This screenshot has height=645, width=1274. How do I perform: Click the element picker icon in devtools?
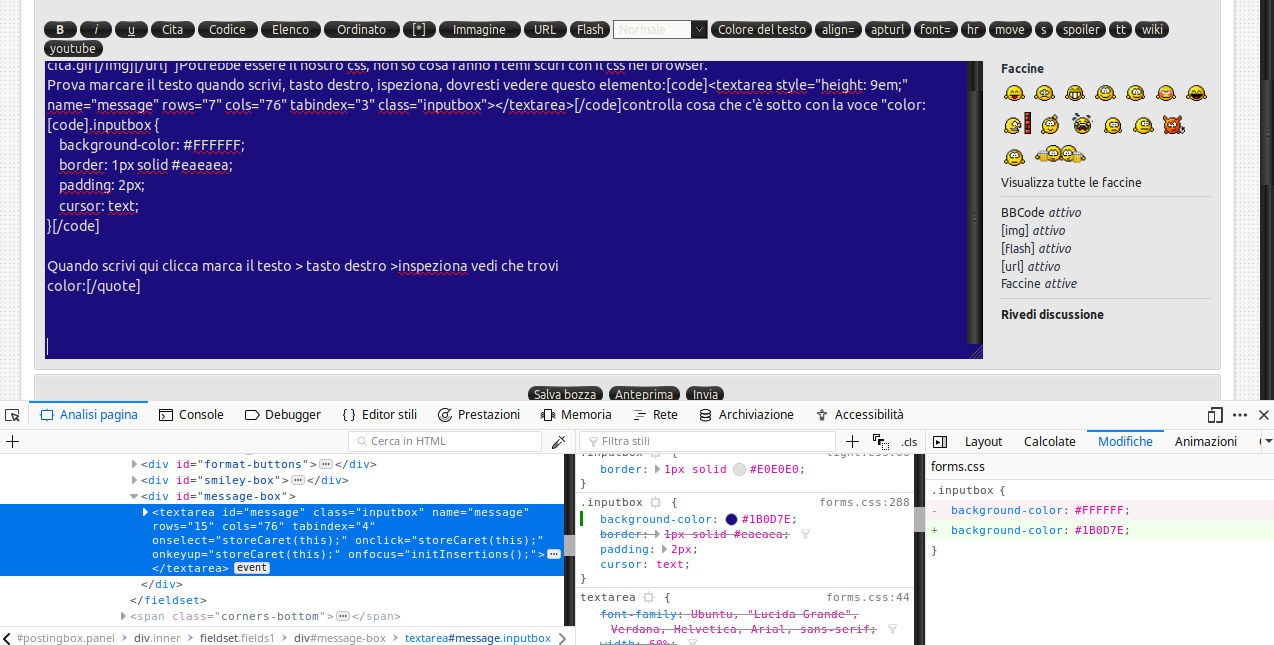[12, 415]
